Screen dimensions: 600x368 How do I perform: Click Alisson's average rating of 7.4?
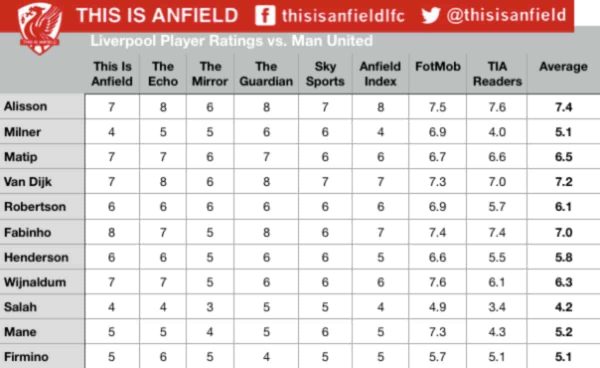pyautogui.click(x=563, y=107)
